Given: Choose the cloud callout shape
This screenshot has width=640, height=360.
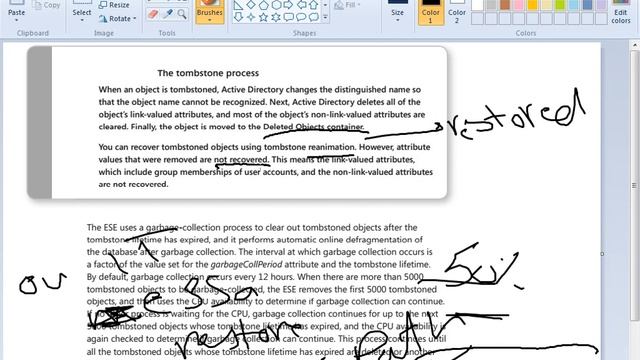Looking at the screenshot, I should 313,17.
